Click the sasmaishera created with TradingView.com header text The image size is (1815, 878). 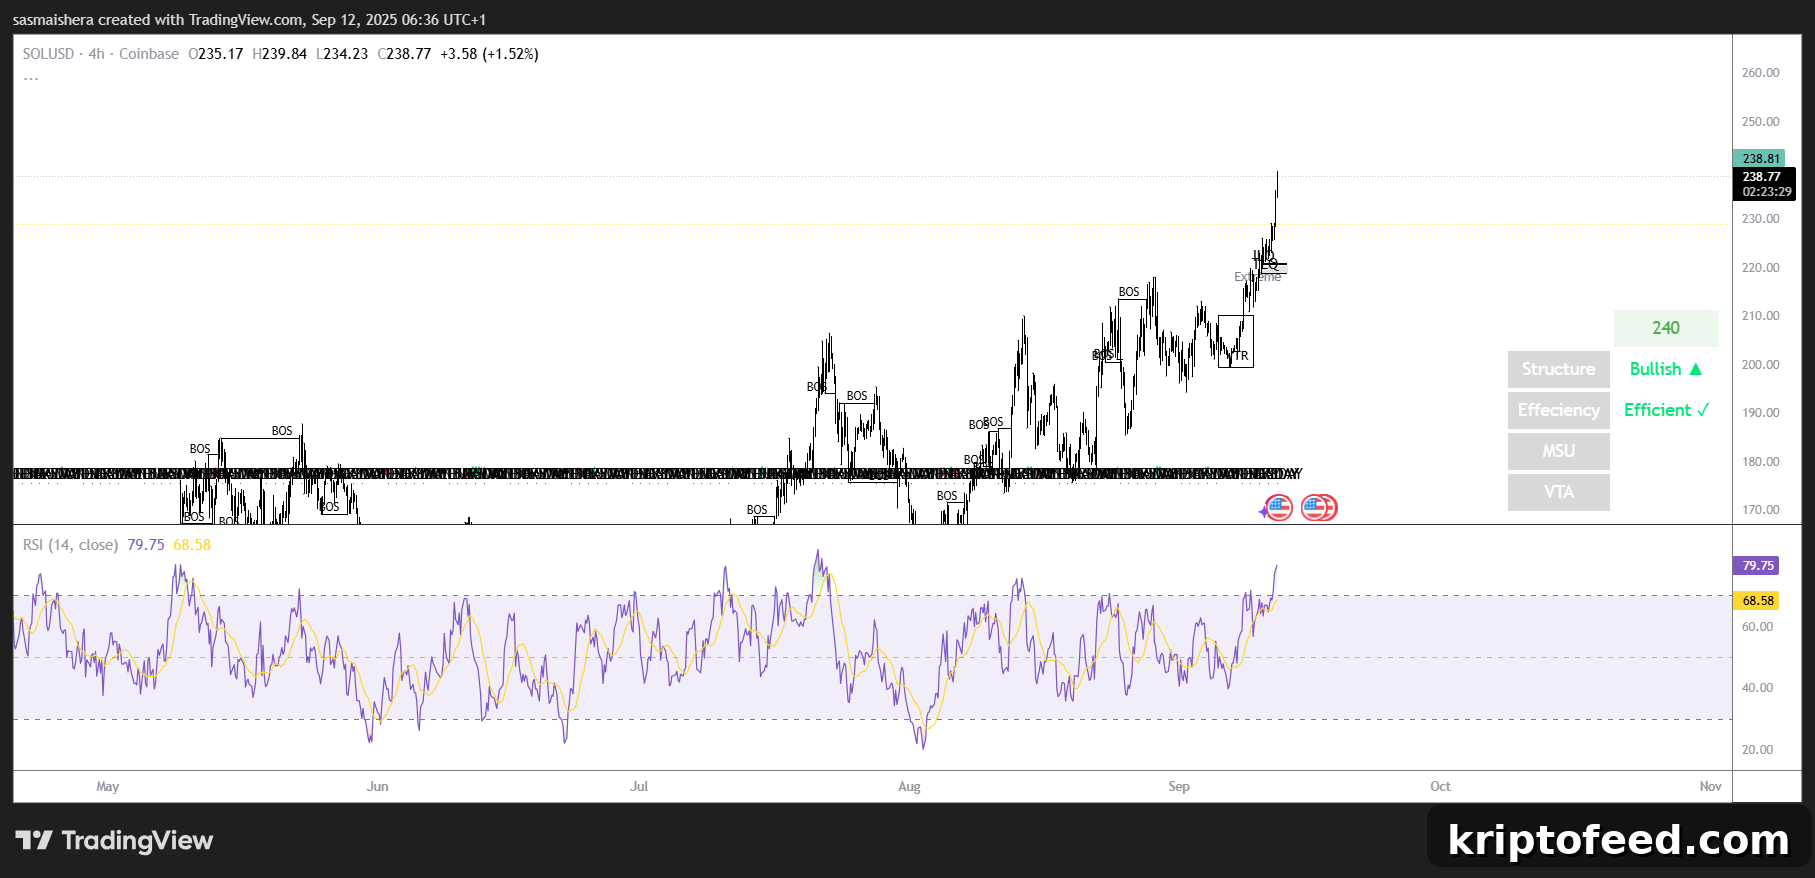[x=249, y=20]
